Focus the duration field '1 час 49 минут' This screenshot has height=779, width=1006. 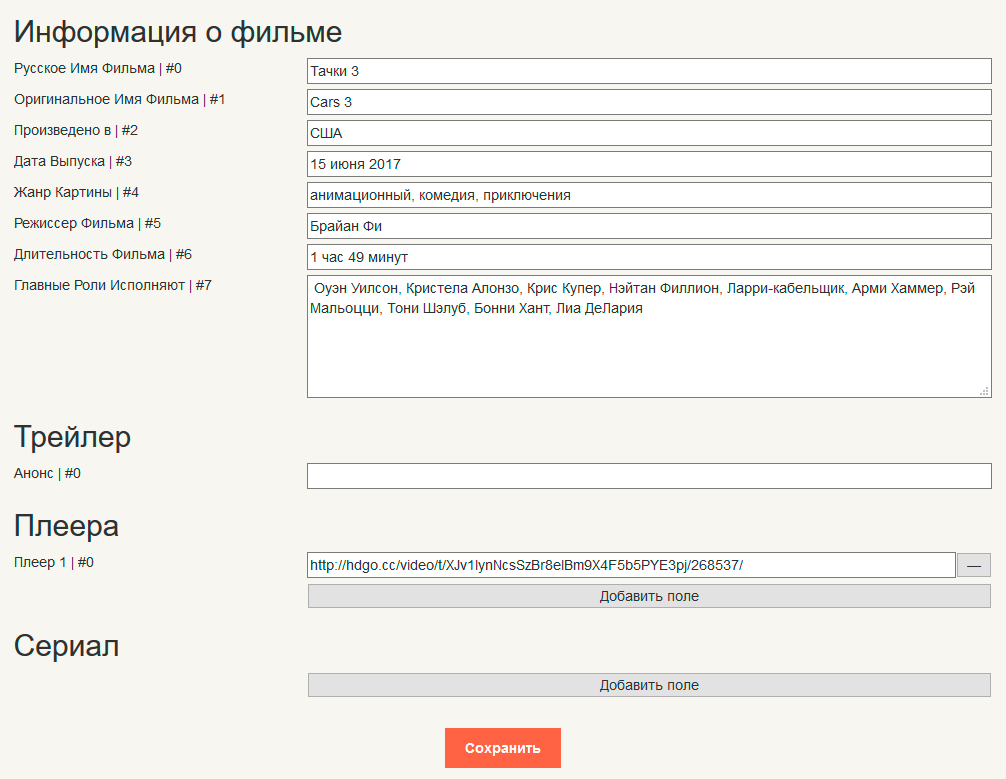tap(649, 257)
